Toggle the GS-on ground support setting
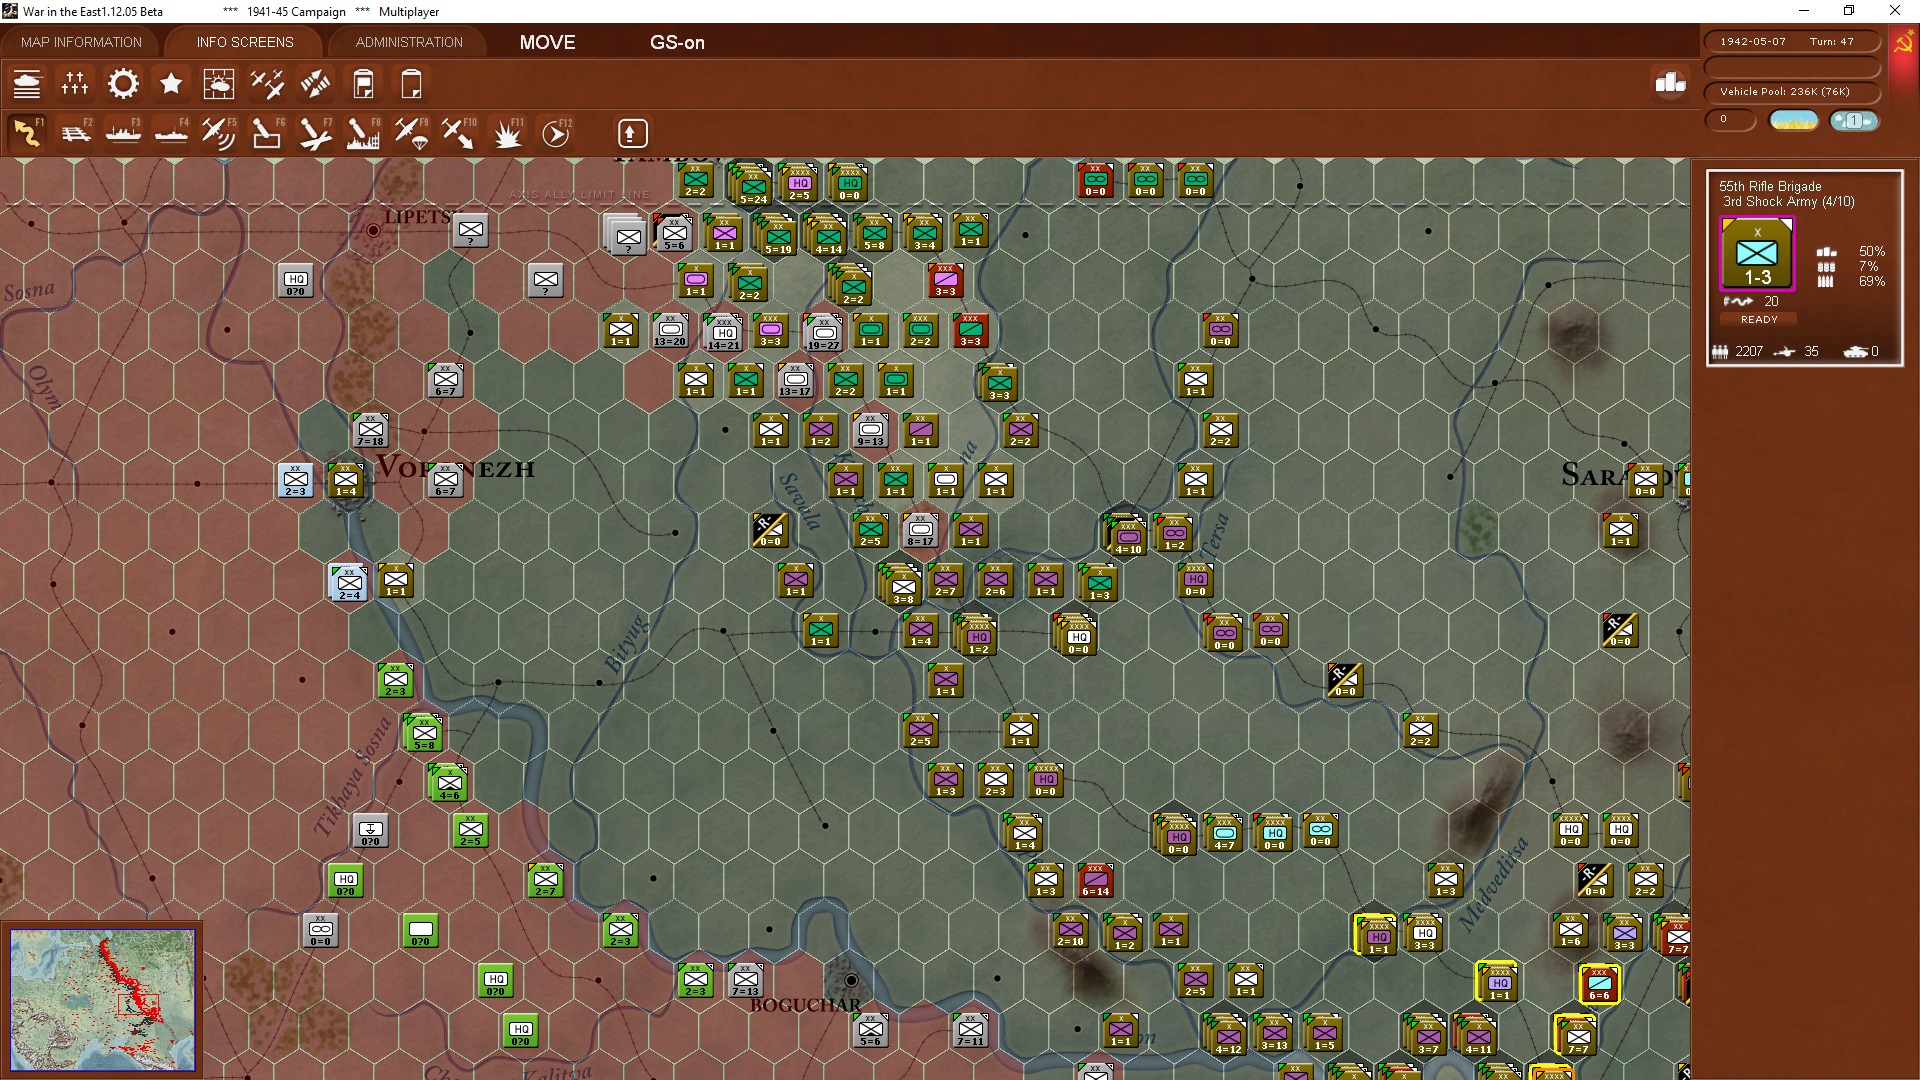 (x=677, y=42)
